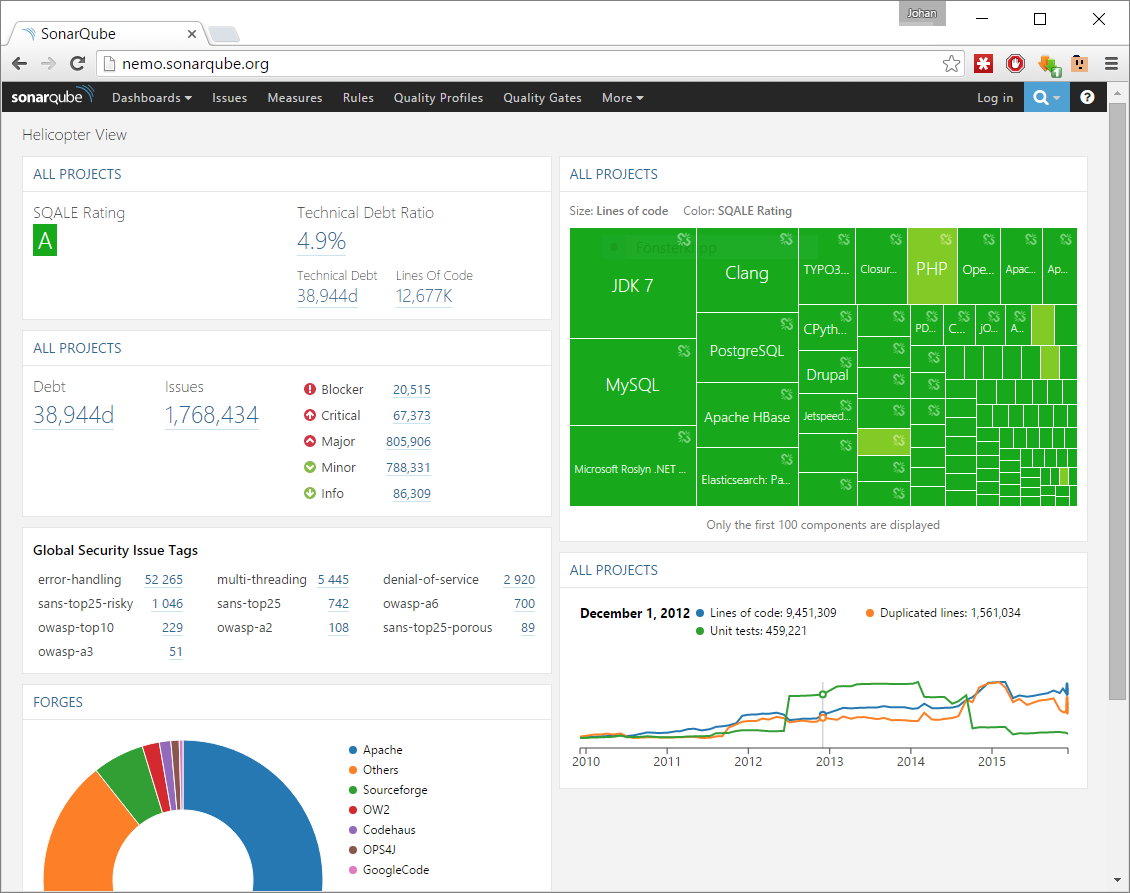Click the orange download arrow extension icon
Image resolution: width=1130 pixels, height=893 pixels.
(1049, 65)
